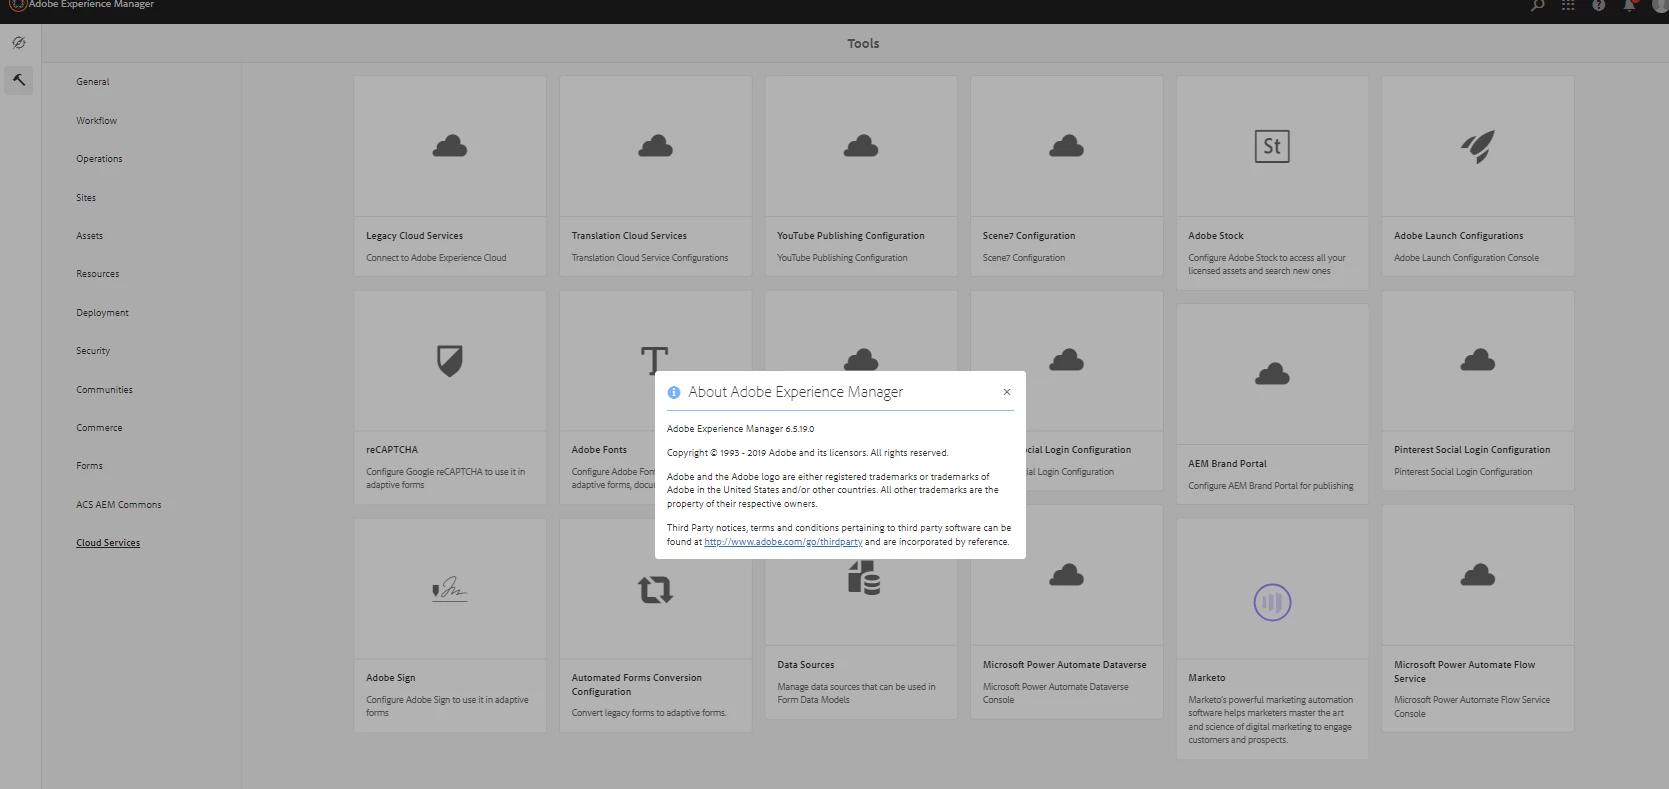Image resolution: width=1669 pixels, height=789 pixels.
Task: Click the Translation Cloud Services cloud icon
Action: pyautogui.click(x=655, y=147)
